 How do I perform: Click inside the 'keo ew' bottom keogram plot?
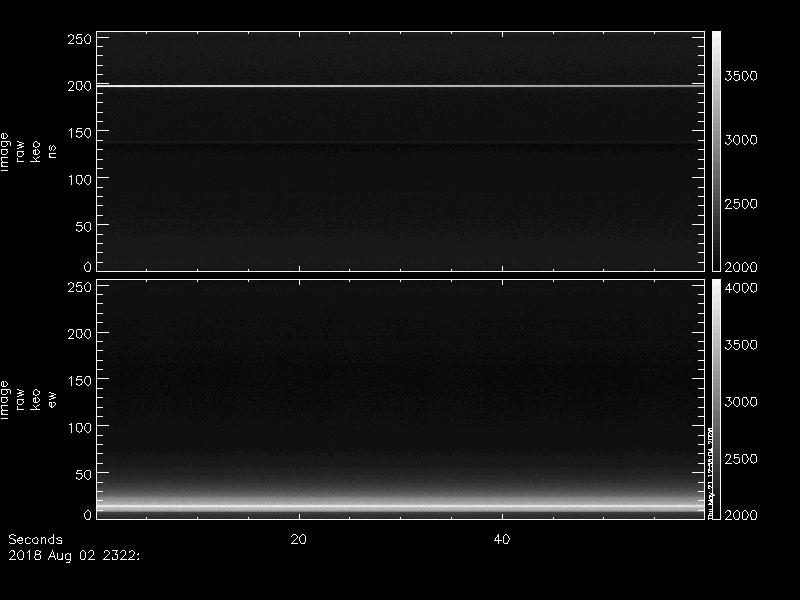pyautogui.click(x=401, y=399)
